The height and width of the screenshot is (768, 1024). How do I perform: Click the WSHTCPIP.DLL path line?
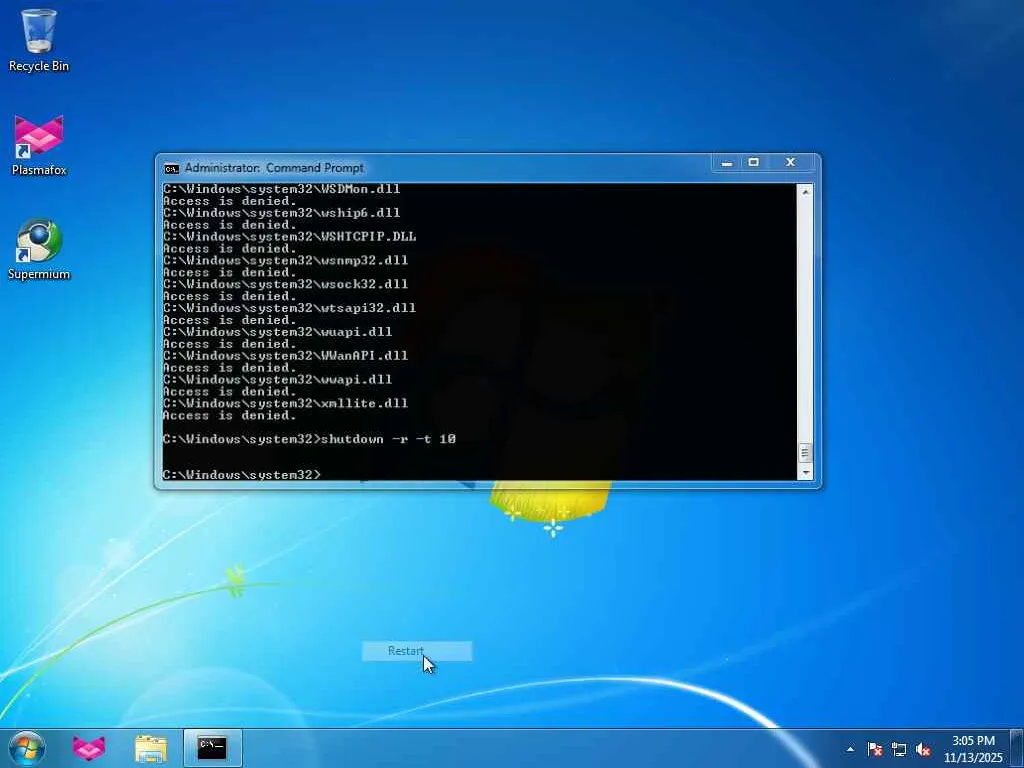click(289, 236)
